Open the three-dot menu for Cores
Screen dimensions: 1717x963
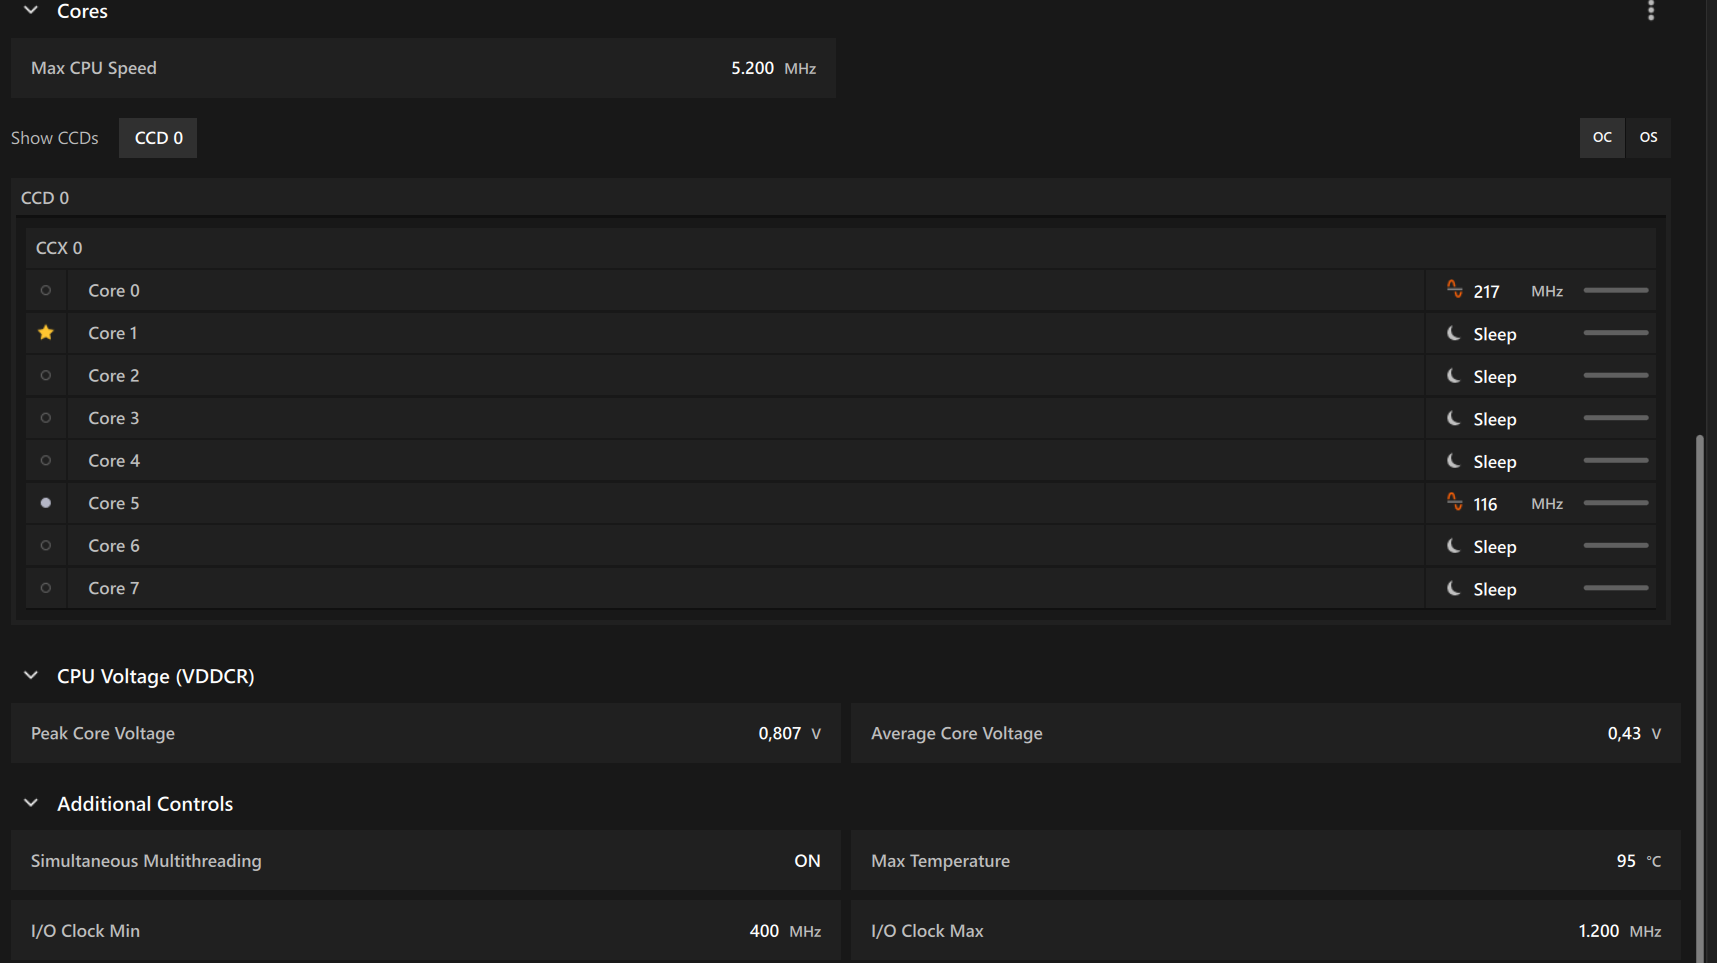1651,10
